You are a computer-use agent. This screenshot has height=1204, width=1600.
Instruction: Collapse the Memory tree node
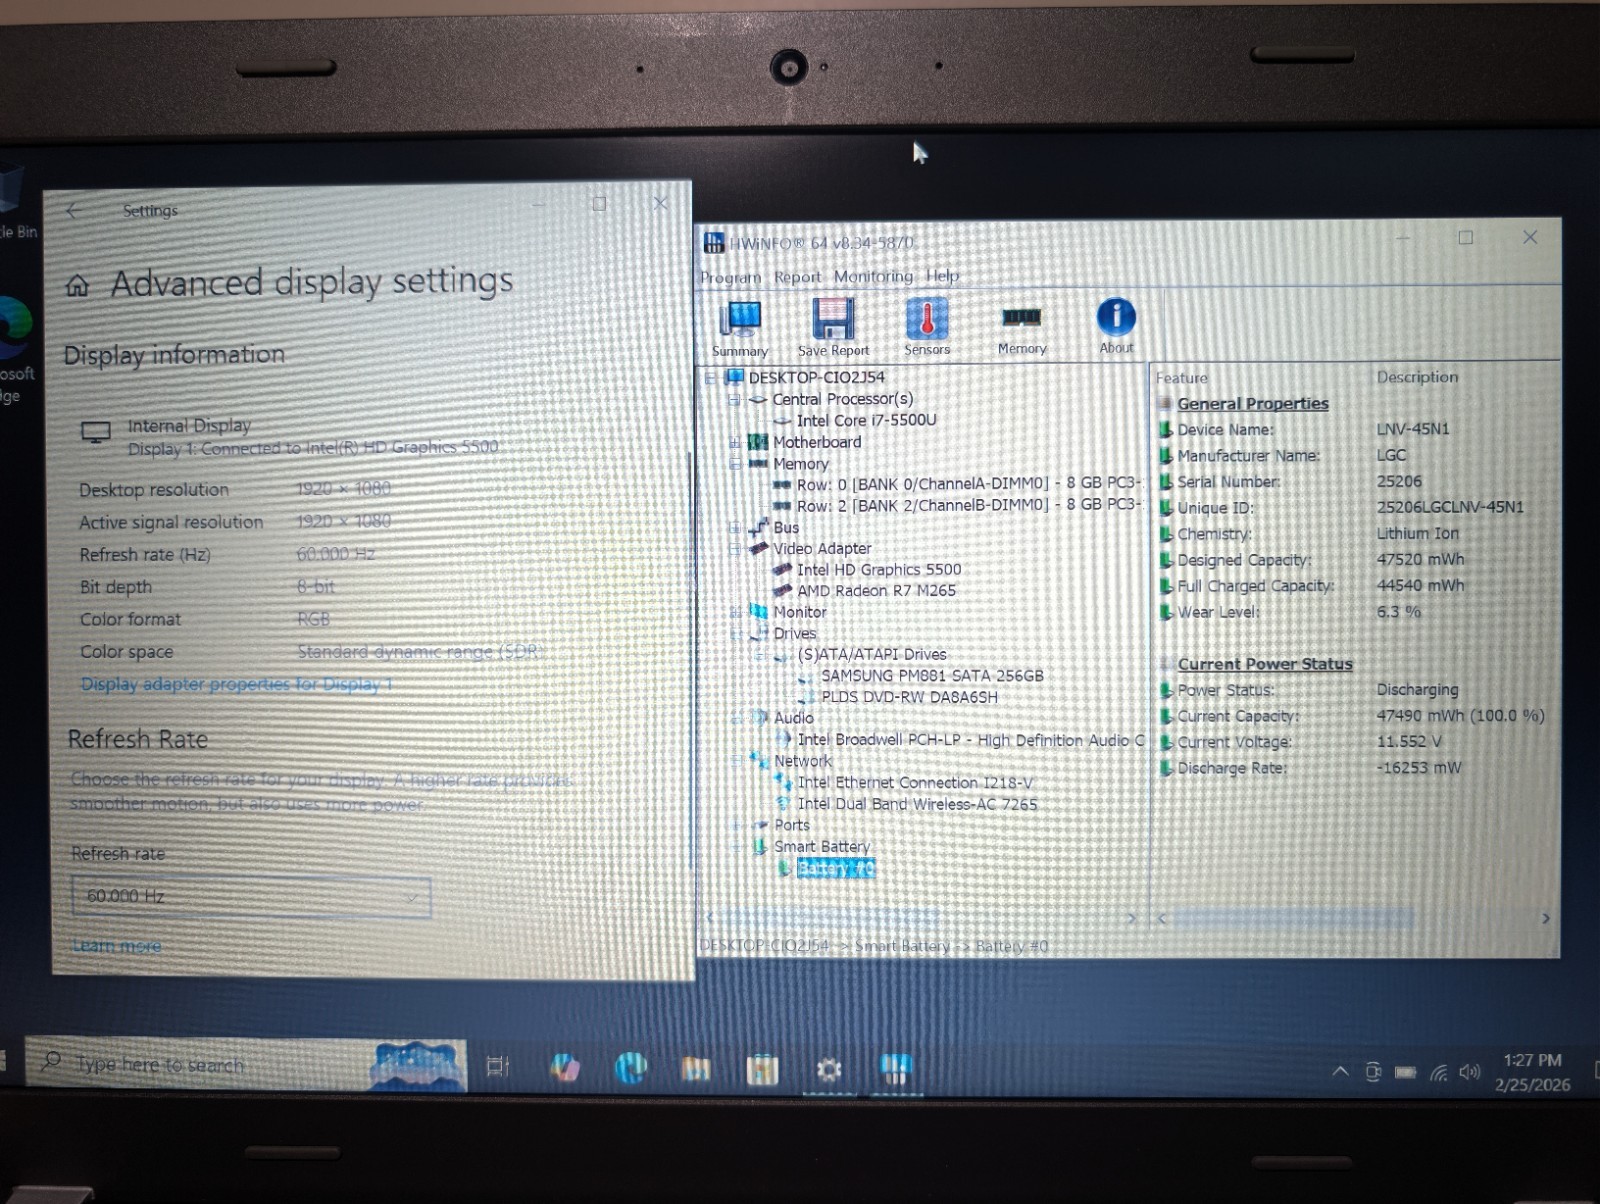(735, 464)
